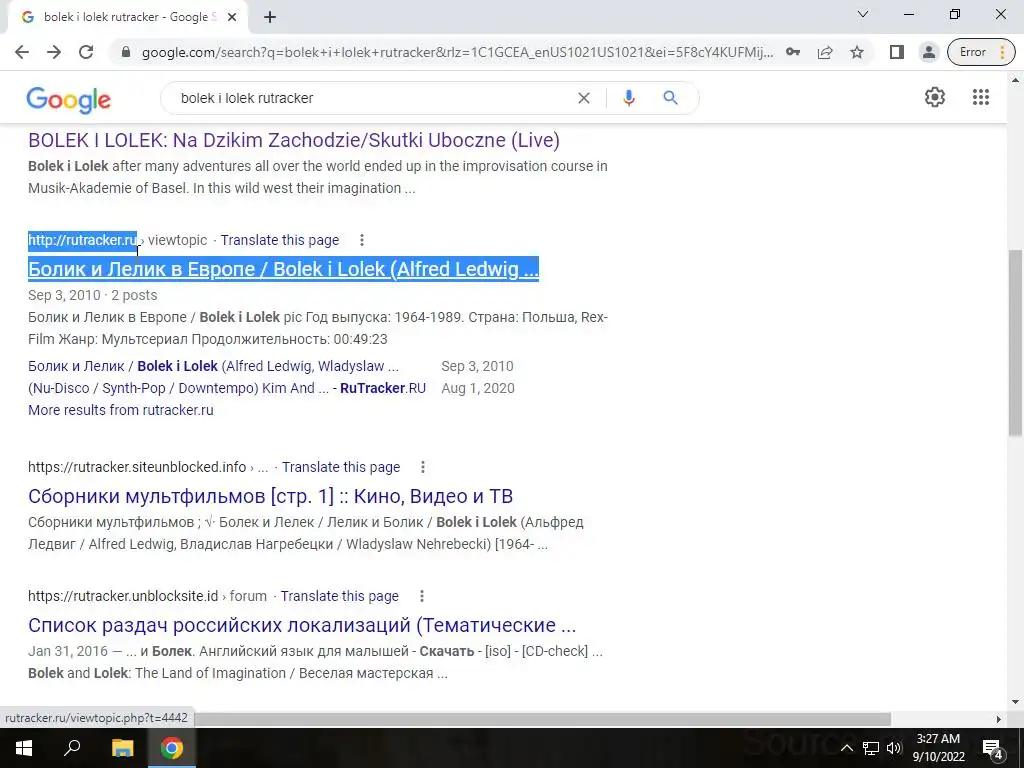Open Windows taskbar search
Screen dimensions: 1024x768
pyautogui.click(x=72, y=748)
